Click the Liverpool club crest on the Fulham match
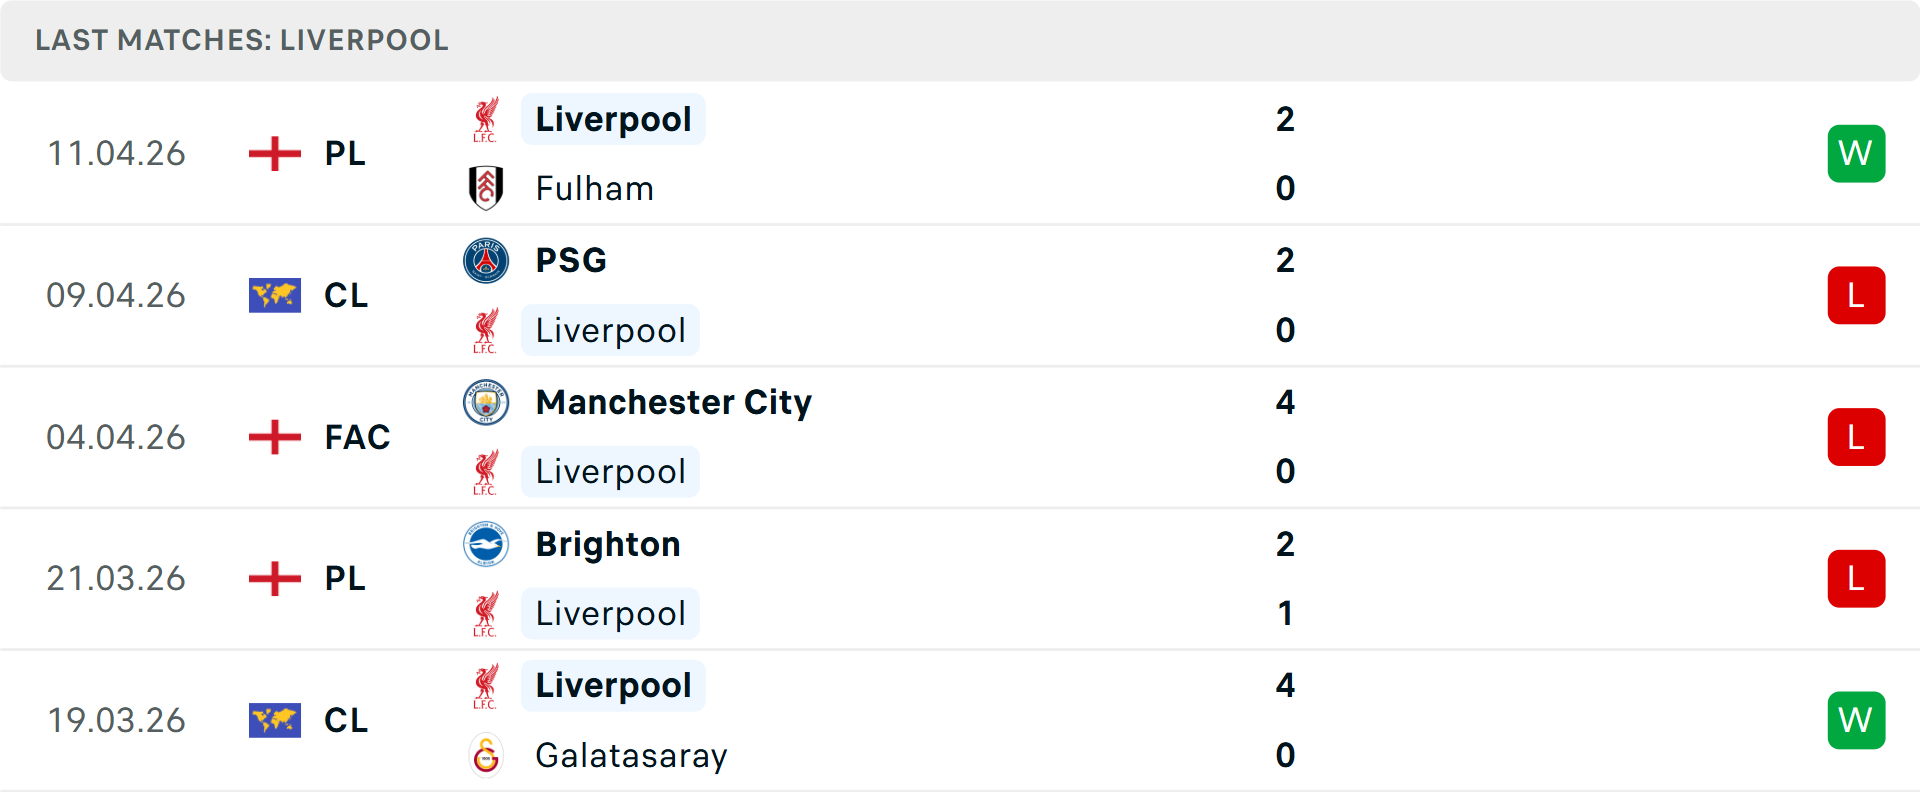The width and height of the screenshot is (1920, 792). (x=486, y=118)
